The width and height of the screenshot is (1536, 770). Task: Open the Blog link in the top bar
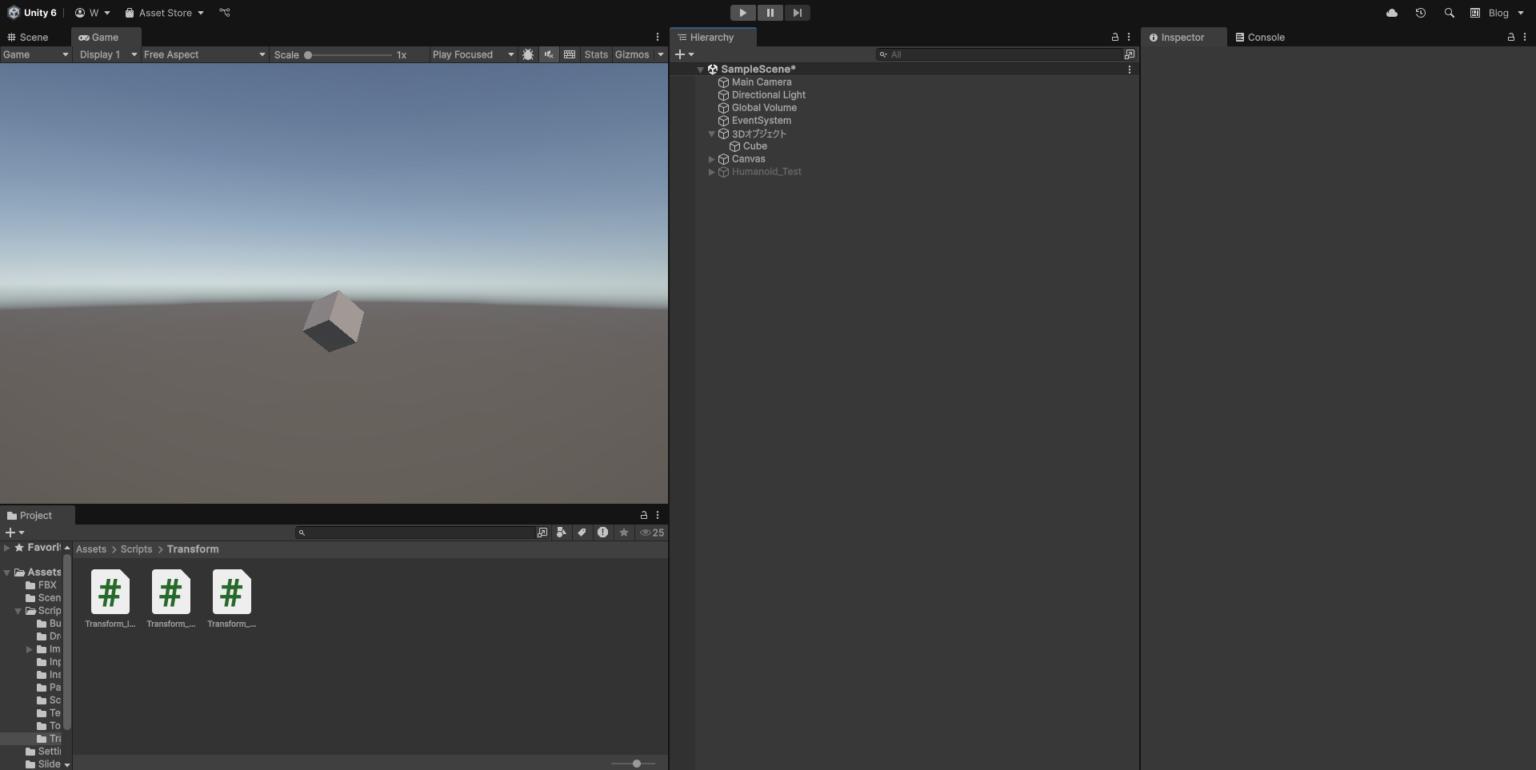1499,13
